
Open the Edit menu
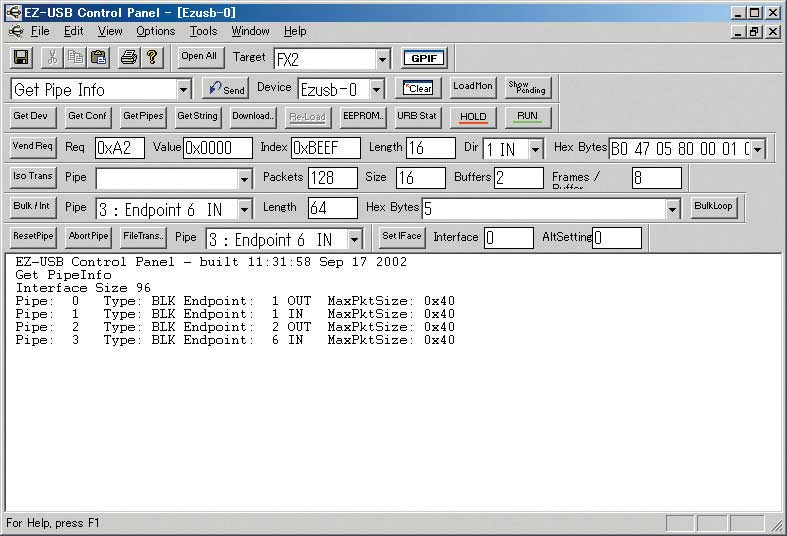click(73, 31)
